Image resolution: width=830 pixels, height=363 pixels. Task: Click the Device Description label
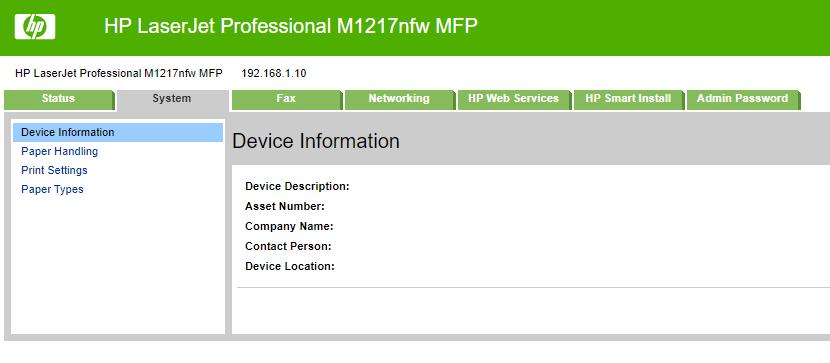pyautogui.click(x=297, y=186)
